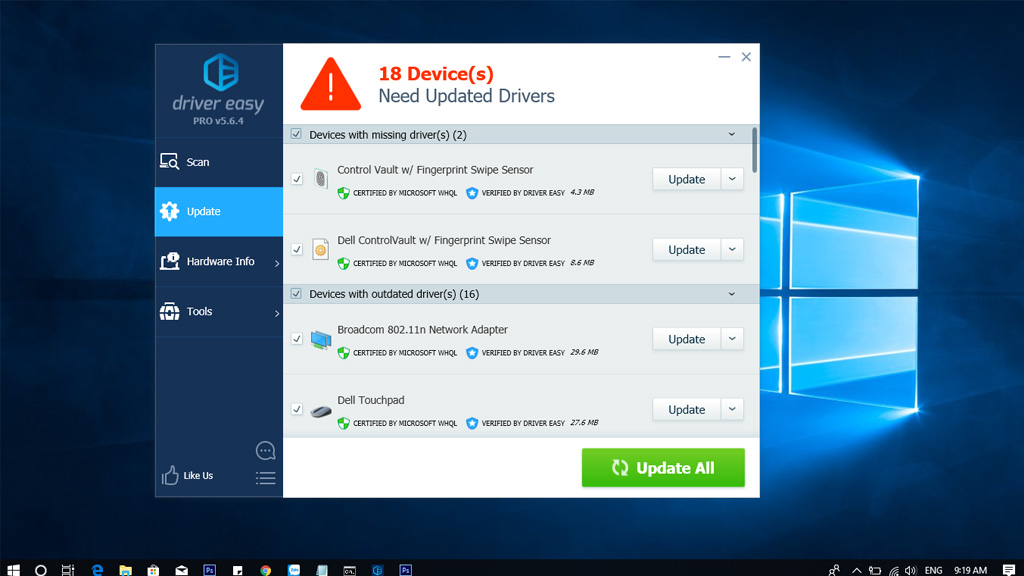Screen dimensions: 1024x576
Task: Open the feedback chat bubble icon
Action: pyautogui.click(x=265, y=451)
